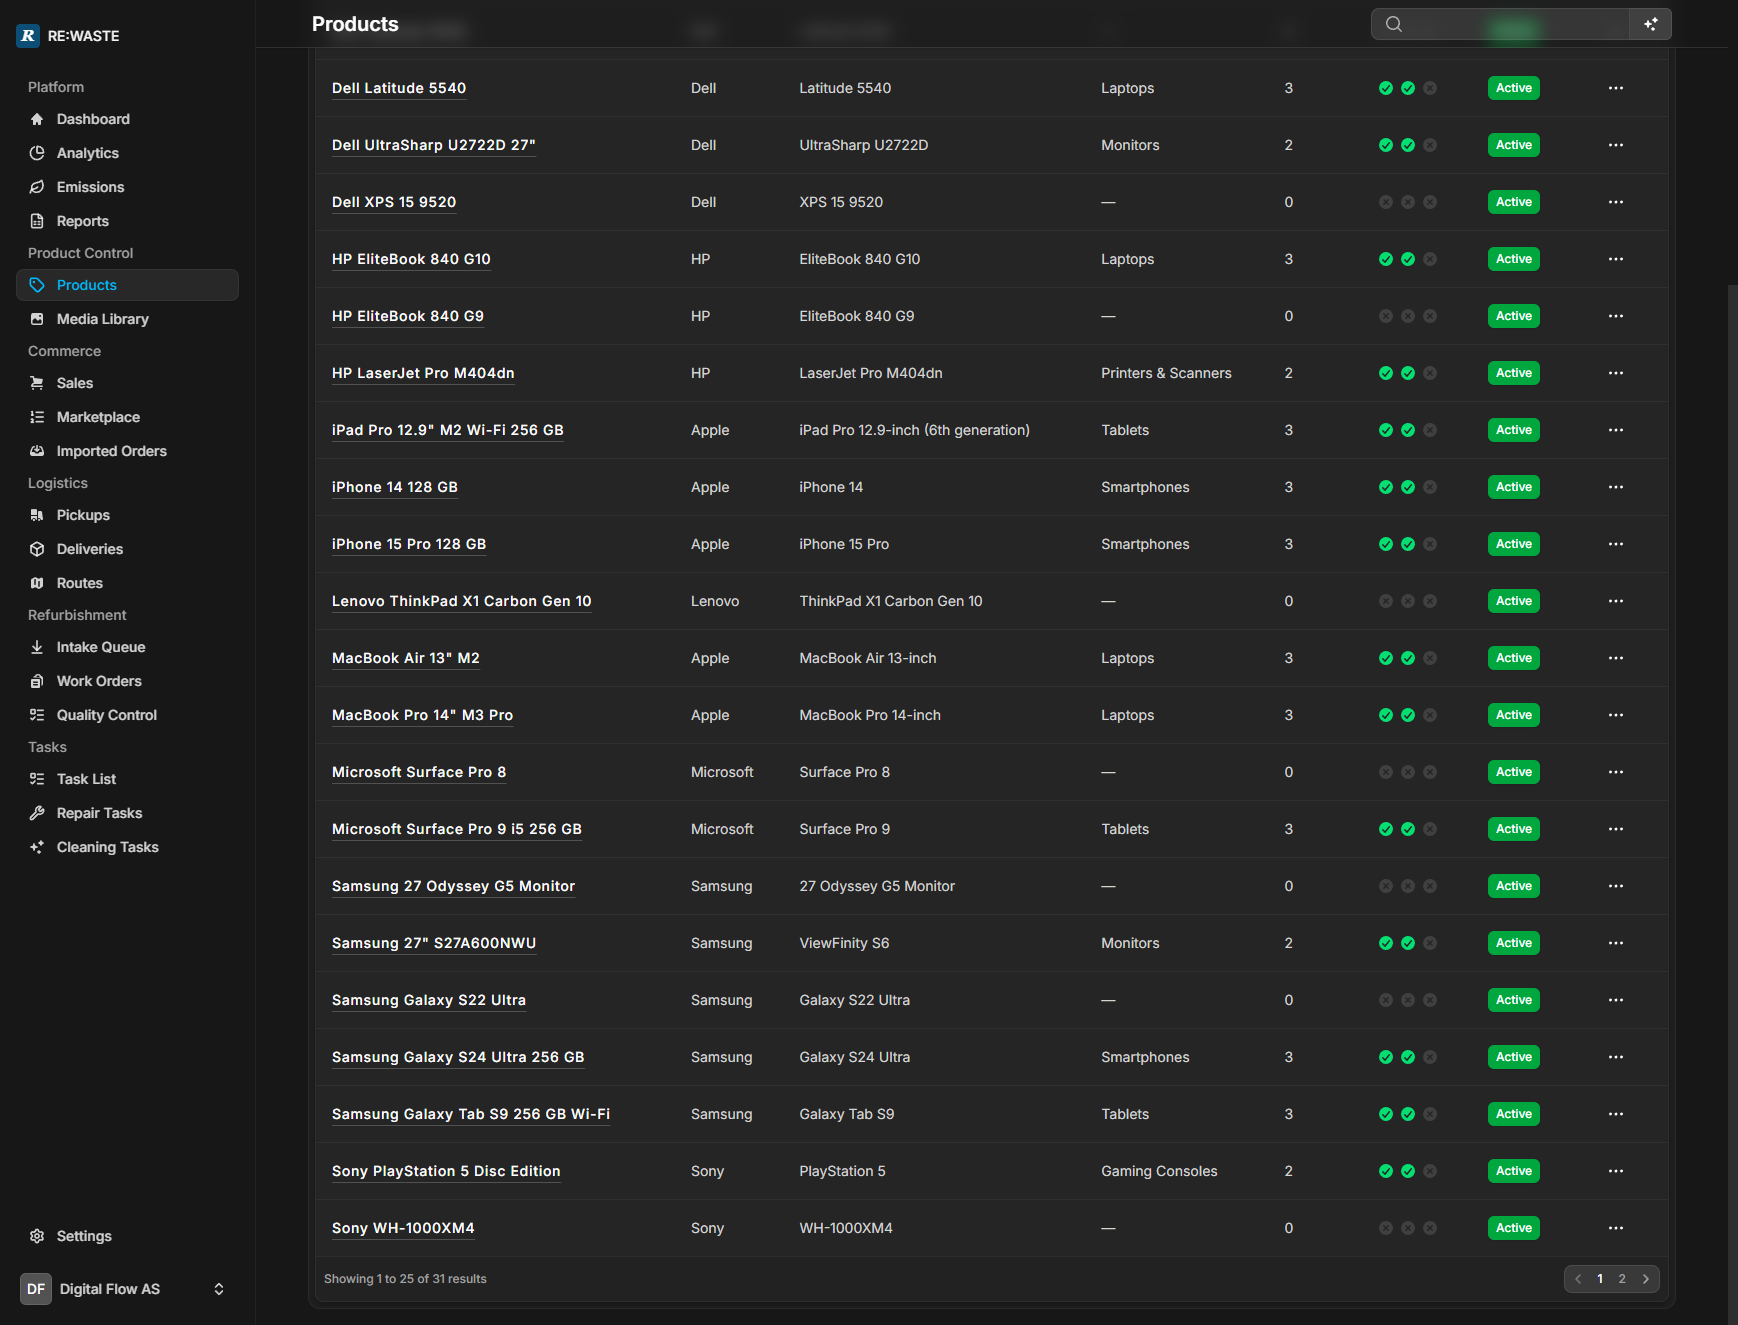Viewport: 1738px width, 1325px height.
Task: Click the AI sparkle search button
Action: (x=1650, y=24)
